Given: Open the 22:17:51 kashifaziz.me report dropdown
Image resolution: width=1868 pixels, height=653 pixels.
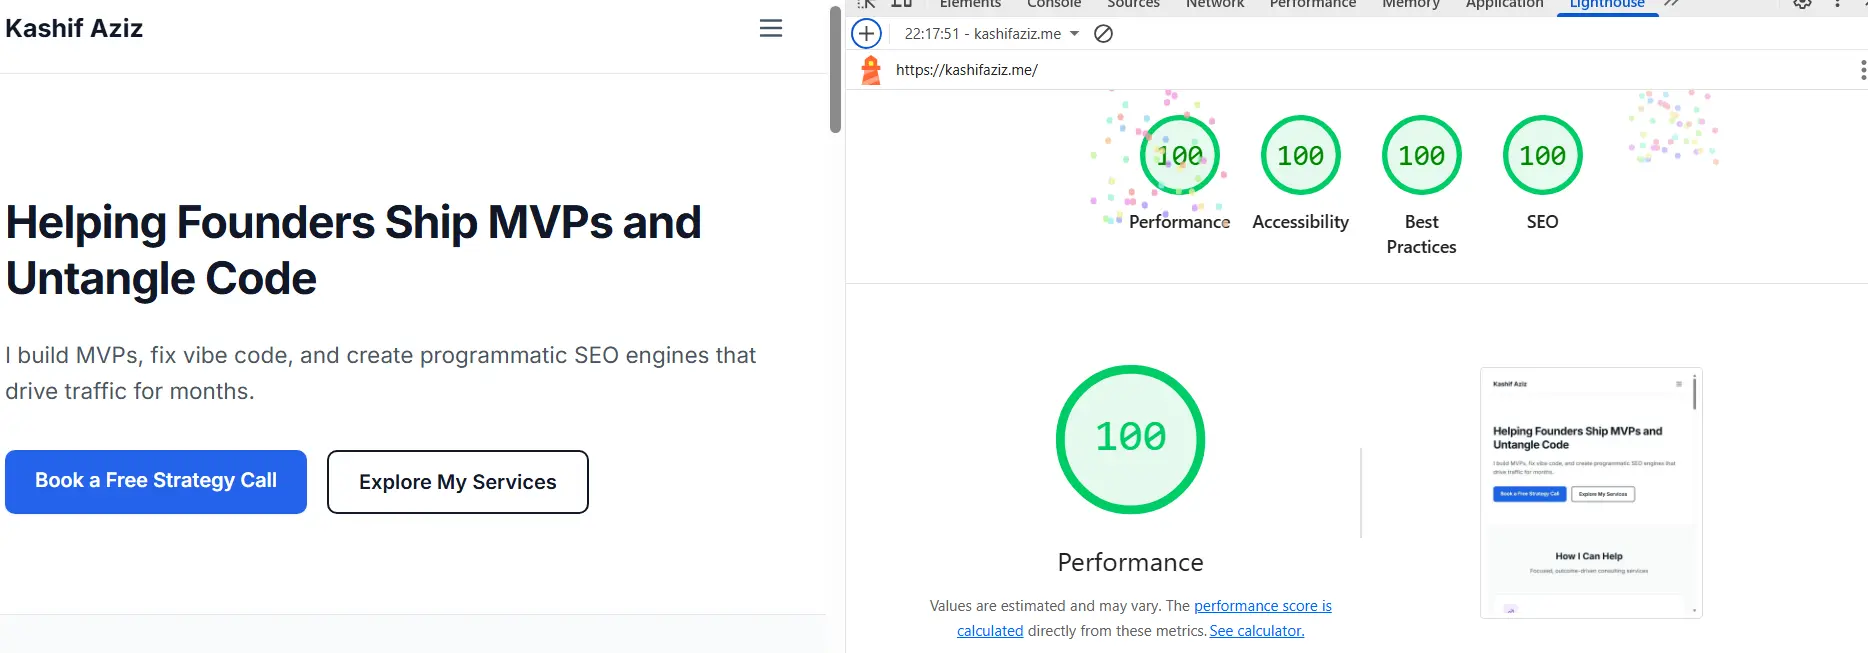Looking at the screenshot, I should 992,34.
